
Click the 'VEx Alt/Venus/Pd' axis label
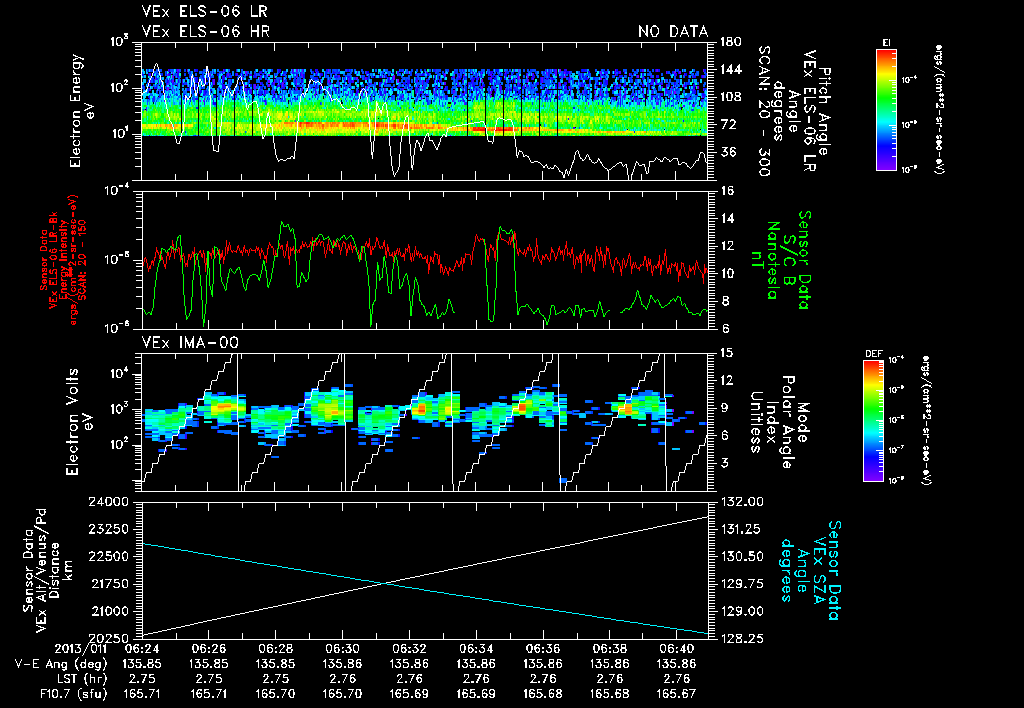[x=41, y=570]
